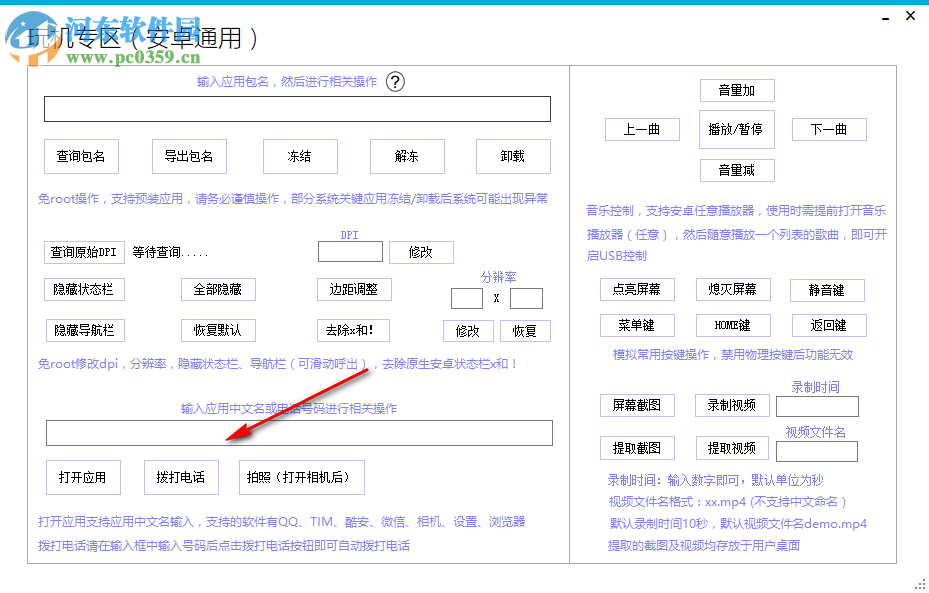Screen dimensions: 929x593
Task: Go to previous track with 上一曲
Action: point(642,130)
